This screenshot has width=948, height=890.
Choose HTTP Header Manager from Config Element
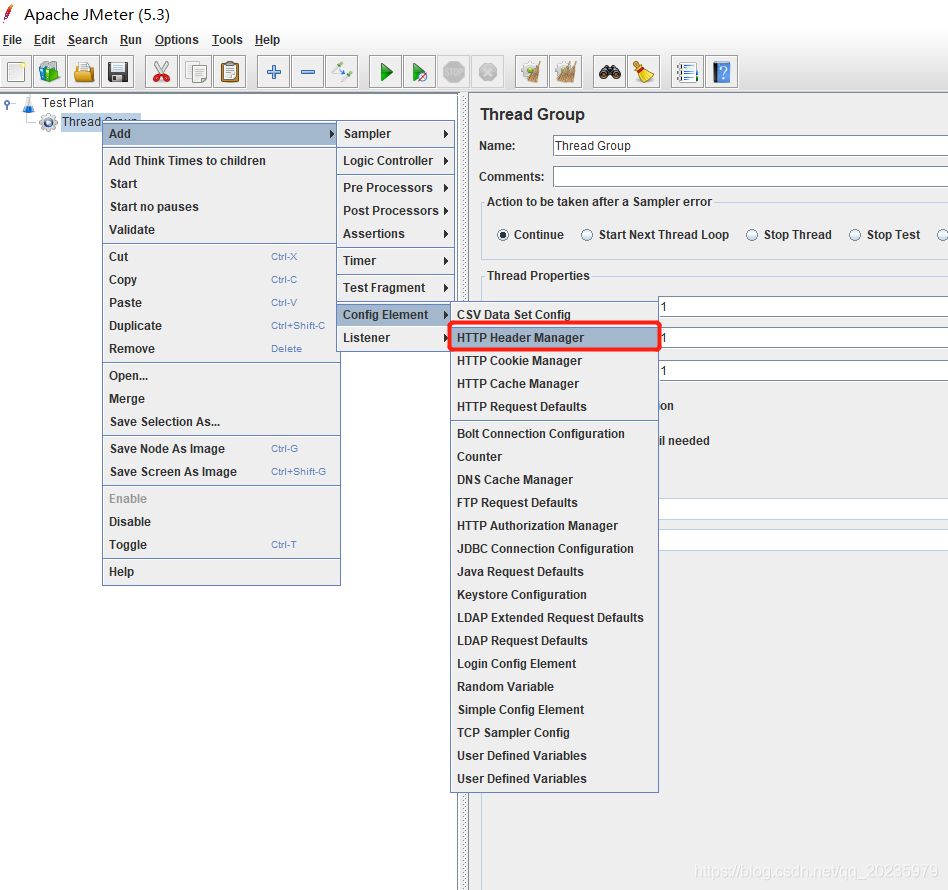pyautogui.click(x=554, y=337)
